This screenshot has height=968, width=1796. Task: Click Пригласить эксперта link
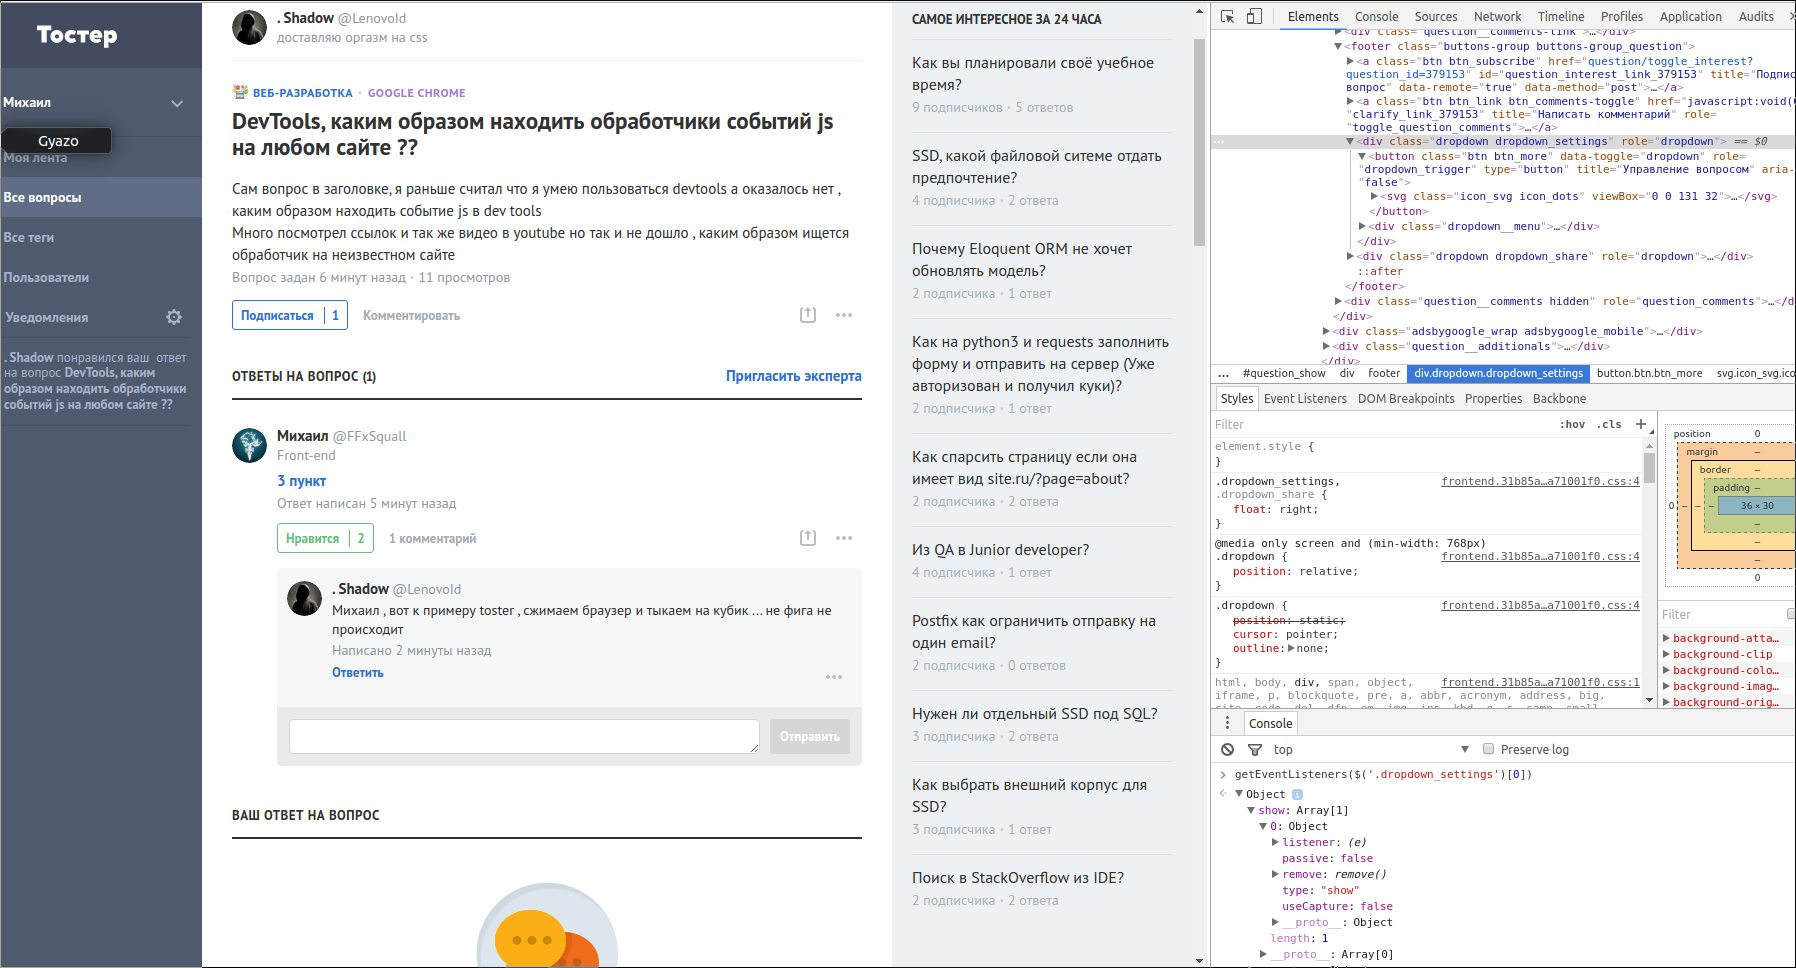[794, 376]
